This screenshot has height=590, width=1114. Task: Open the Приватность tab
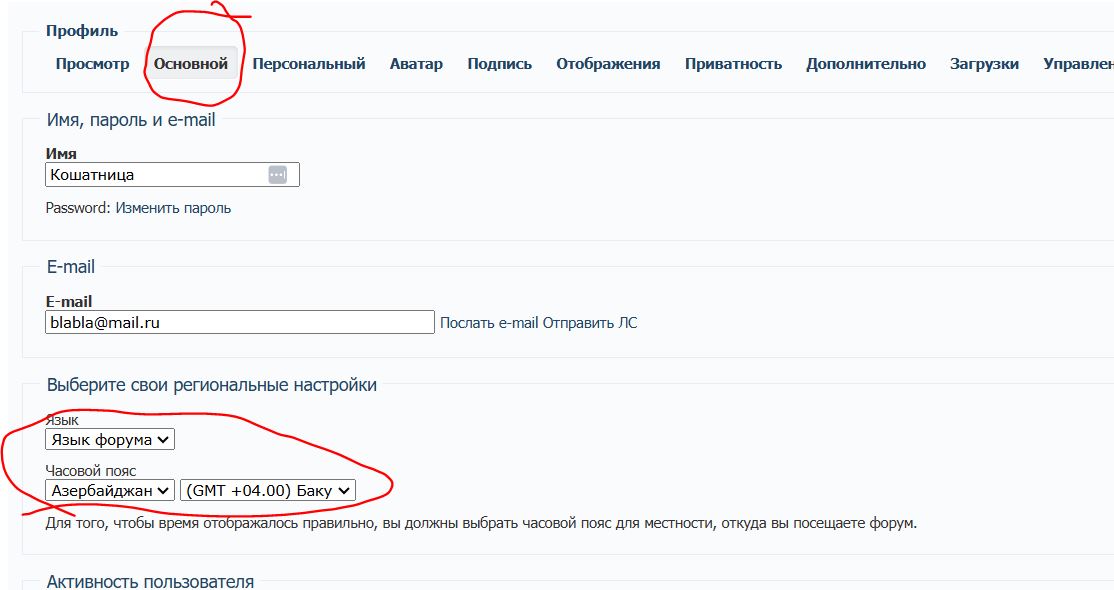coord(733,64)
